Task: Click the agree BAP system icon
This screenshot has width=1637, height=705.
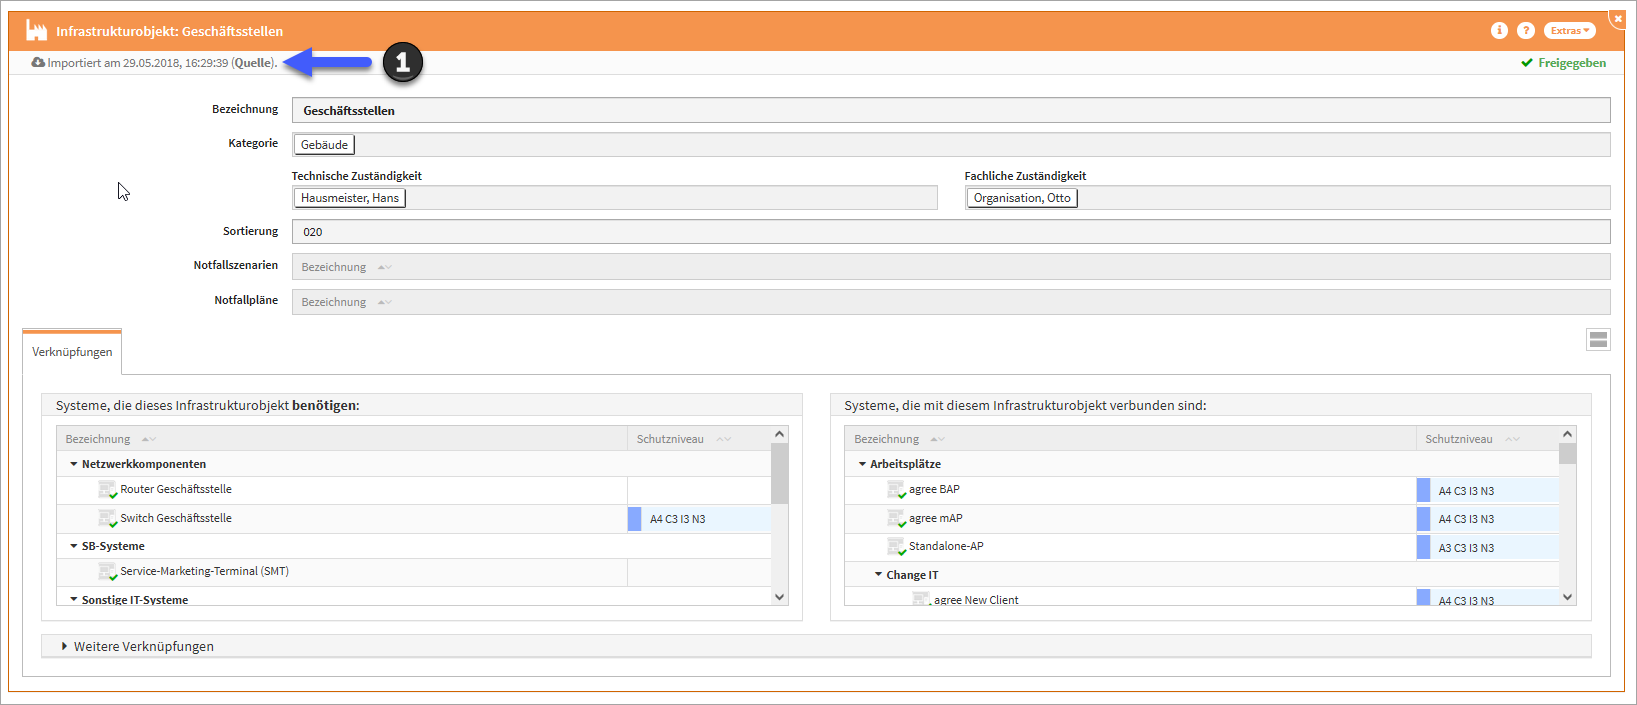Action: coord(896,490)
